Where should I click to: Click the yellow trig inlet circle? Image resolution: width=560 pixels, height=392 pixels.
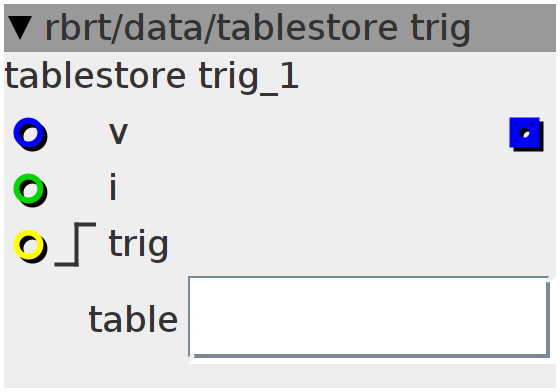coord(30,246)
